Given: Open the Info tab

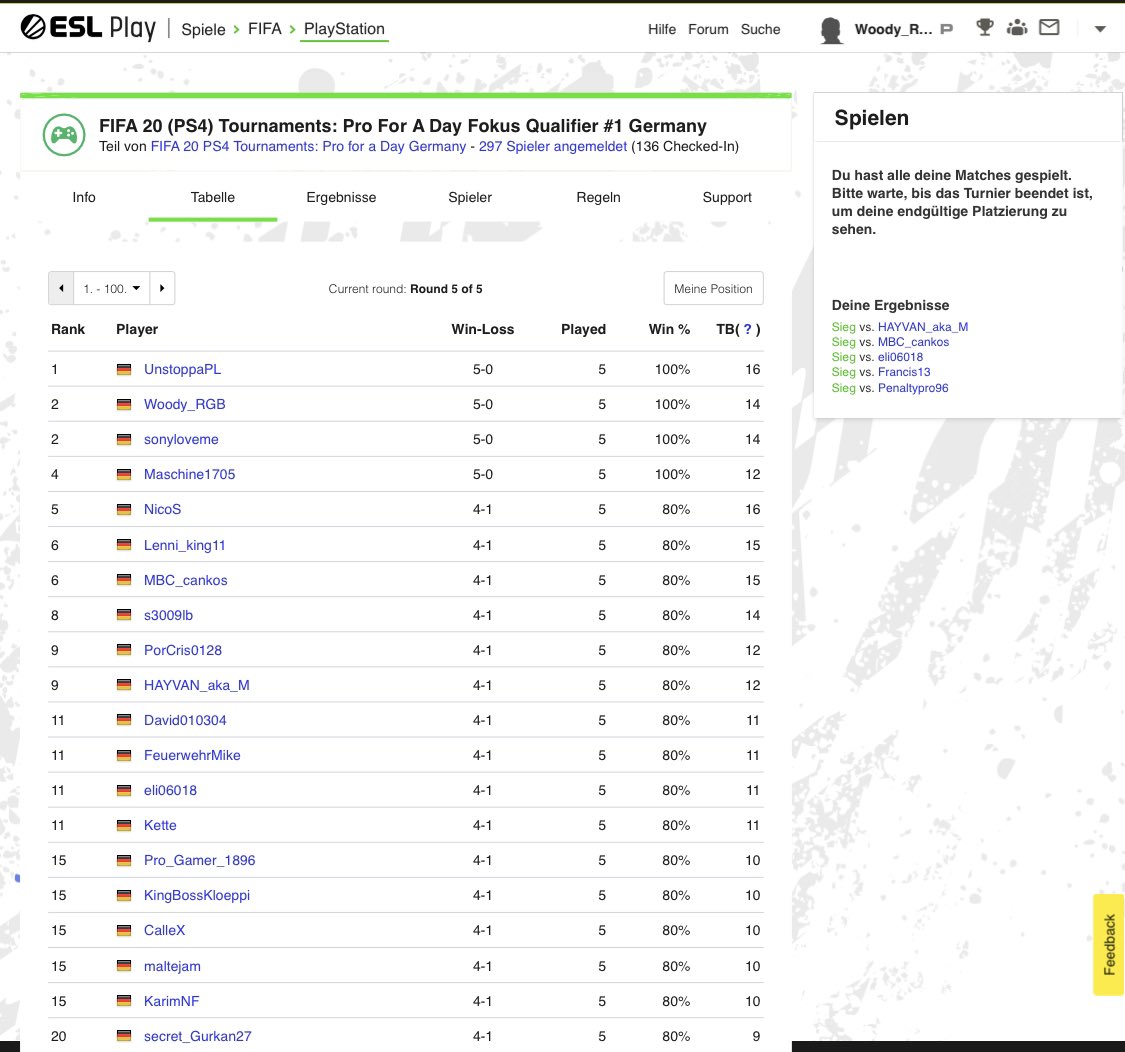Looking at the screenshot, I should [84, 197].
